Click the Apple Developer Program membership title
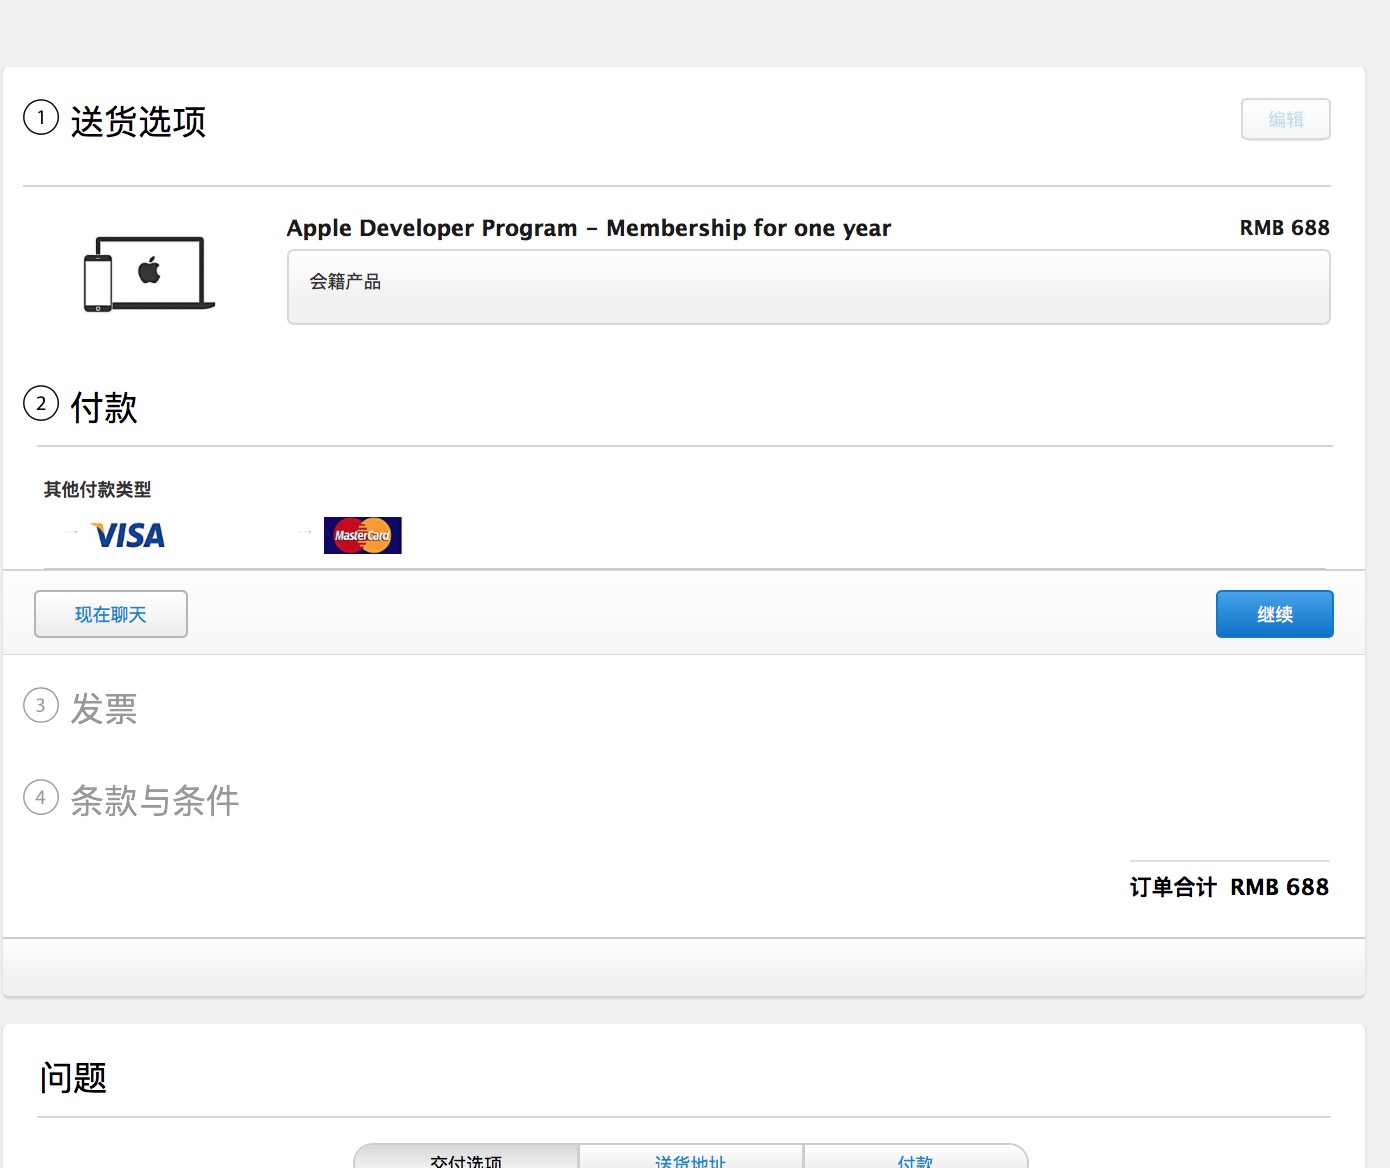Screen dimensions: 1390x1168 pos(589,228)
